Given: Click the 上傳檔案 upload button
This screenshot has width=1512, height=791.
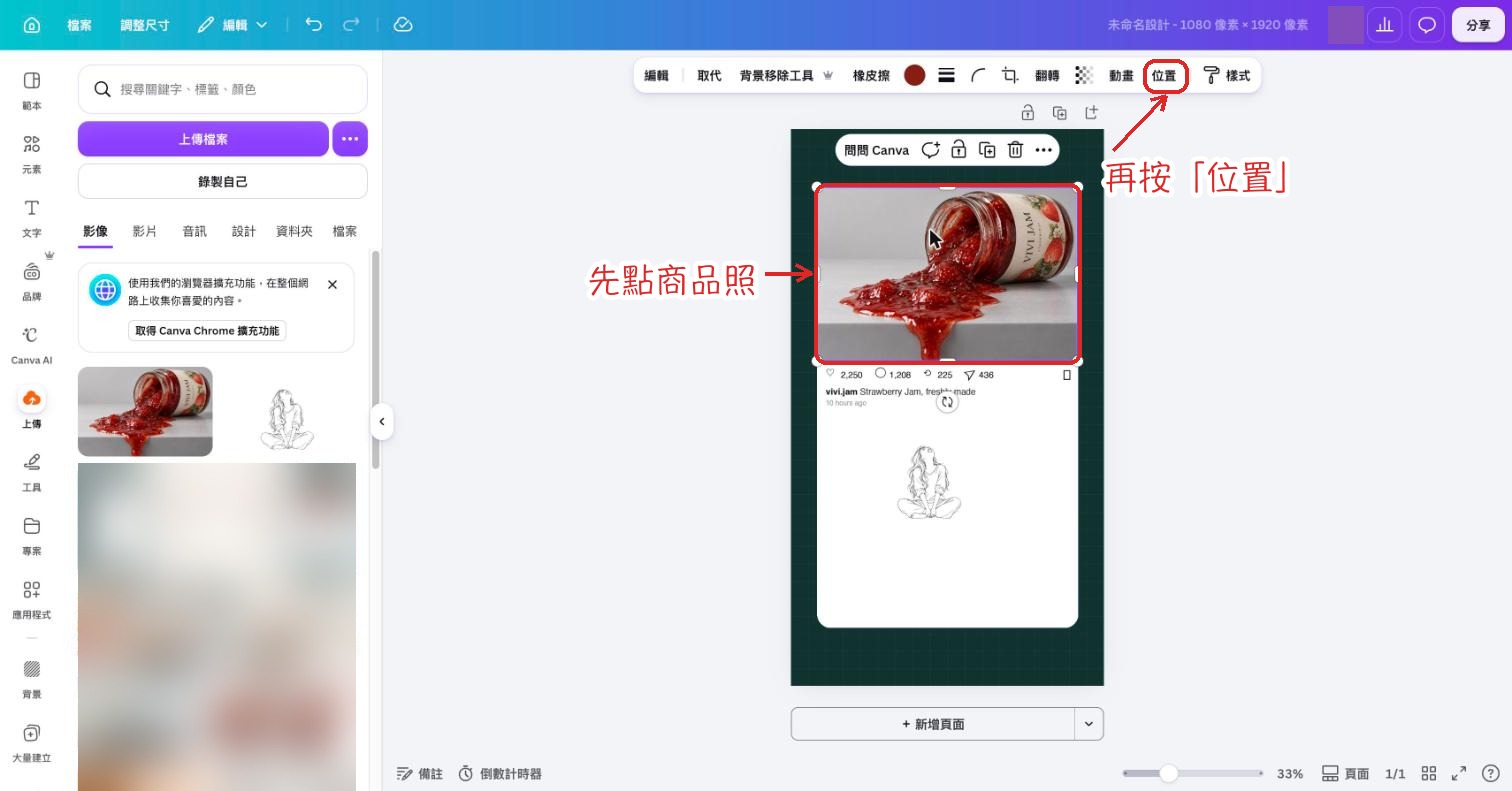Looking at the screenshot, I should [203, 139].
